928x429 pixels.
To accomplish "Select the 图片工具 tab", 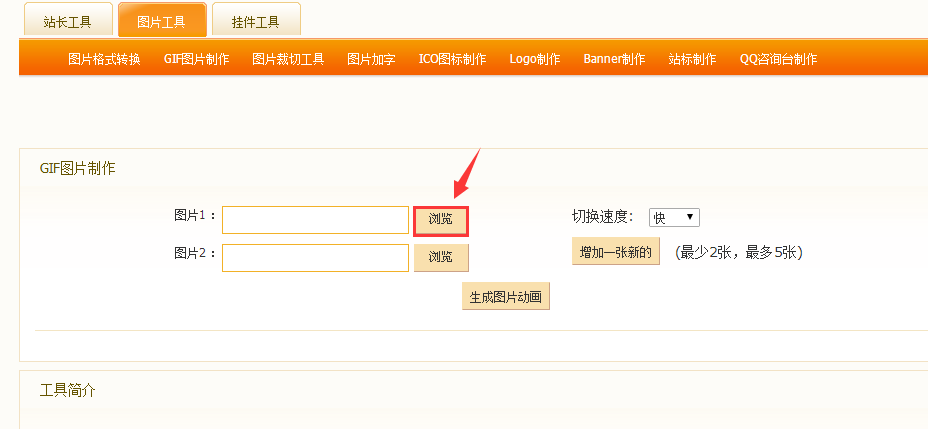I will tap(162, 20).
